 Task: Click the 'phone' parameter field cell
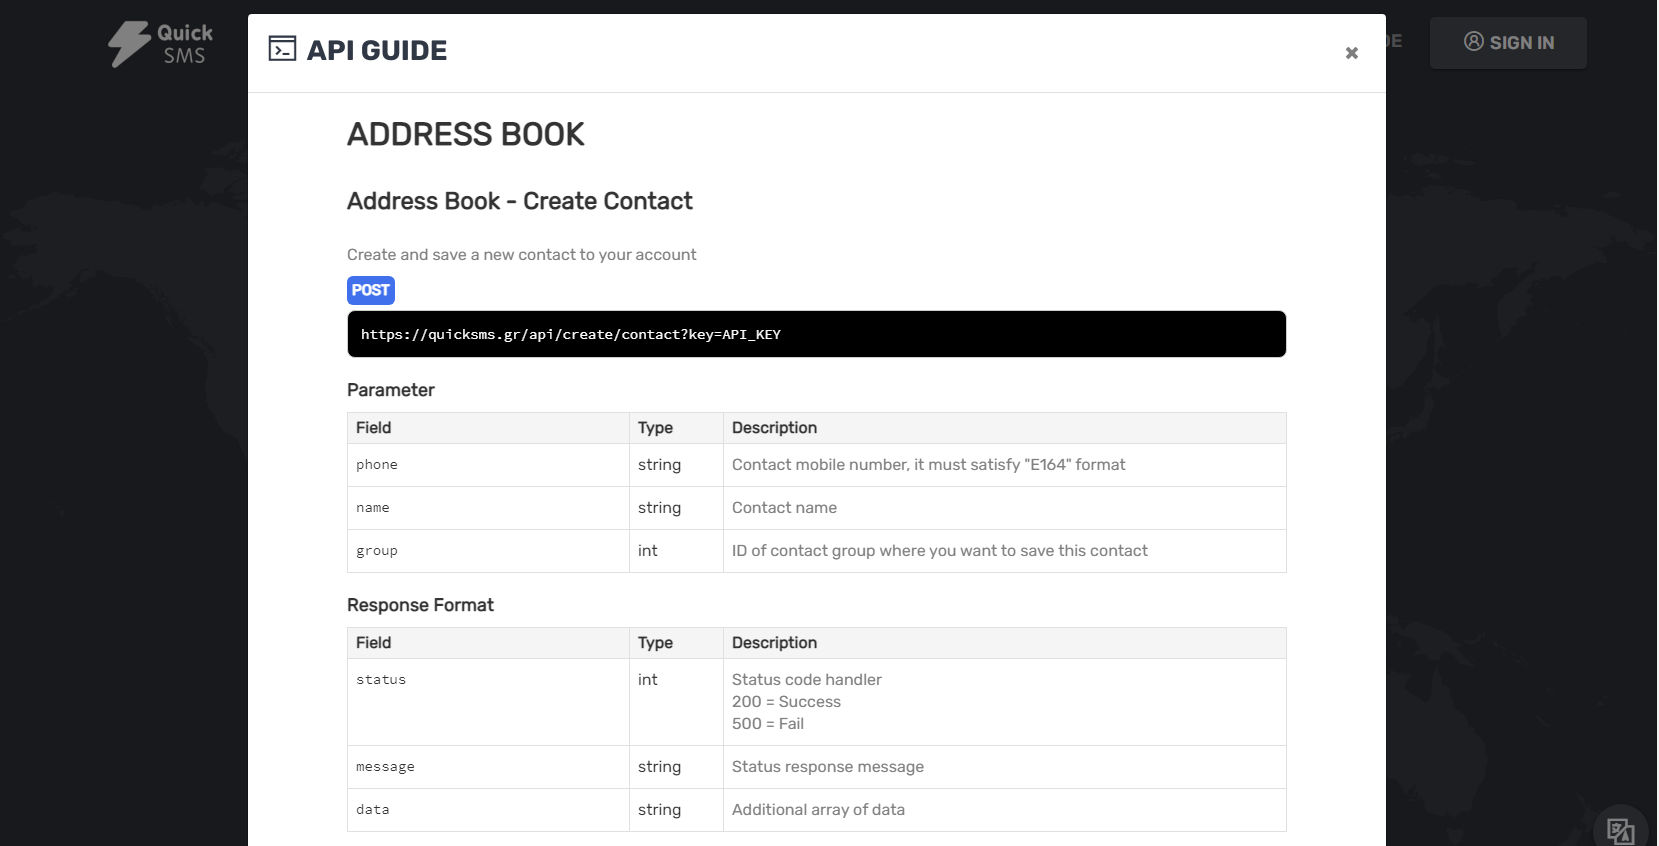click(x=488, y=465)
